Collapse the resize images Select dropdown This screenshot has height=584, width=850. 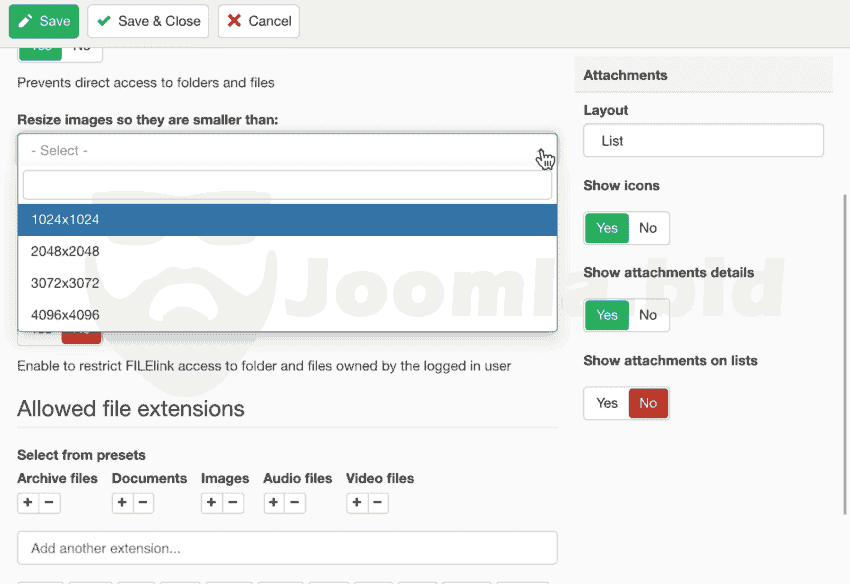pos(287,150)
